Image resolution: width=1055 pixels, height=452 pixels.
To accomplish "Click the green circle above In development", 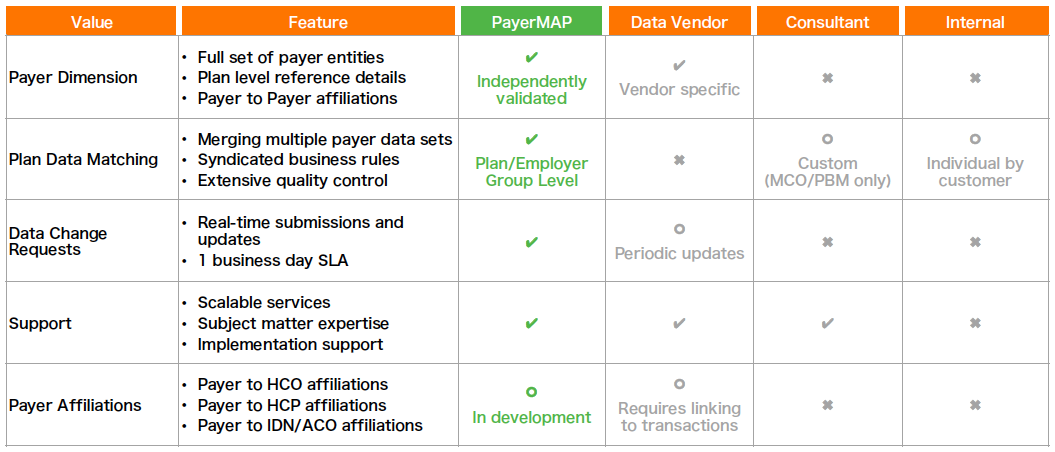I will (x=532, y=392).
